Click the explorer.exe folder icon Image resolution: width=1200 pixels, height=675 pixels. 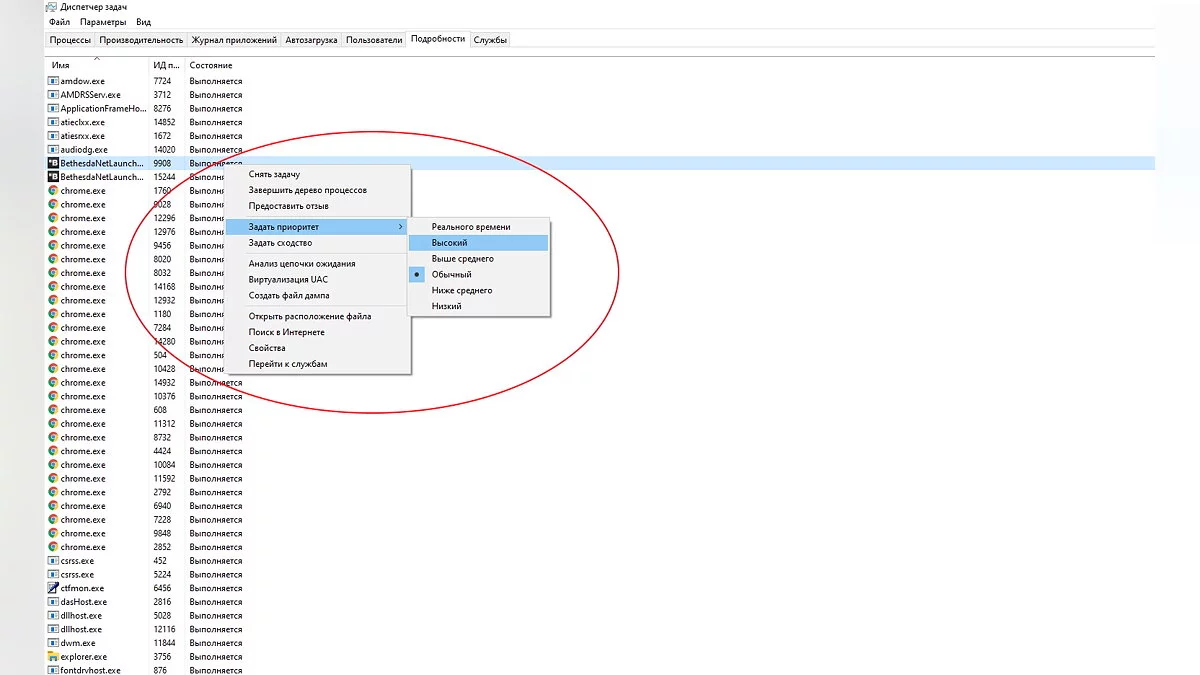53,657
